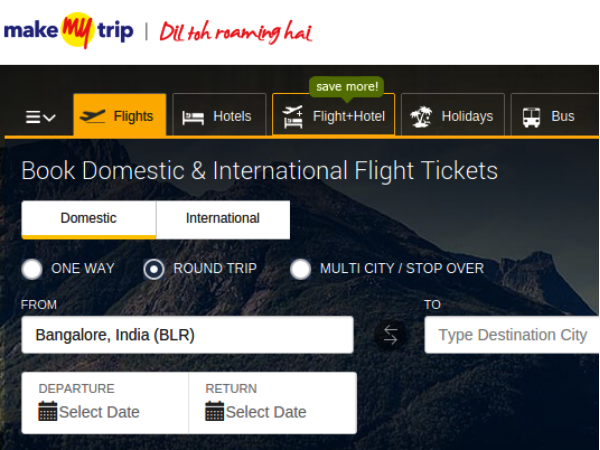
Task: Click the Departure calendar icon
Action: (48, 411)
